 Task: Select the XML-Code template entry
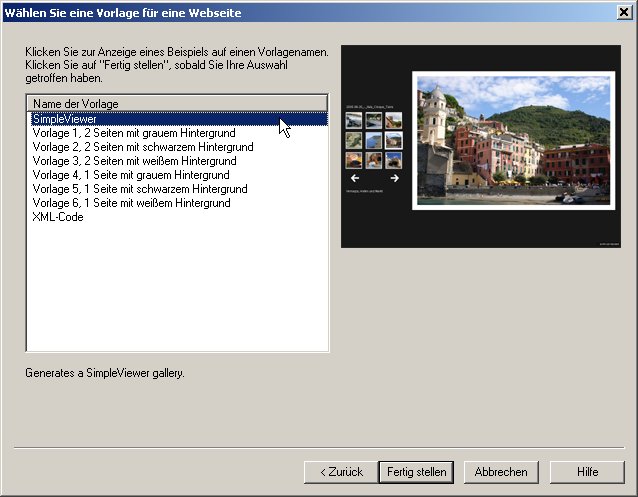(58, 217)
